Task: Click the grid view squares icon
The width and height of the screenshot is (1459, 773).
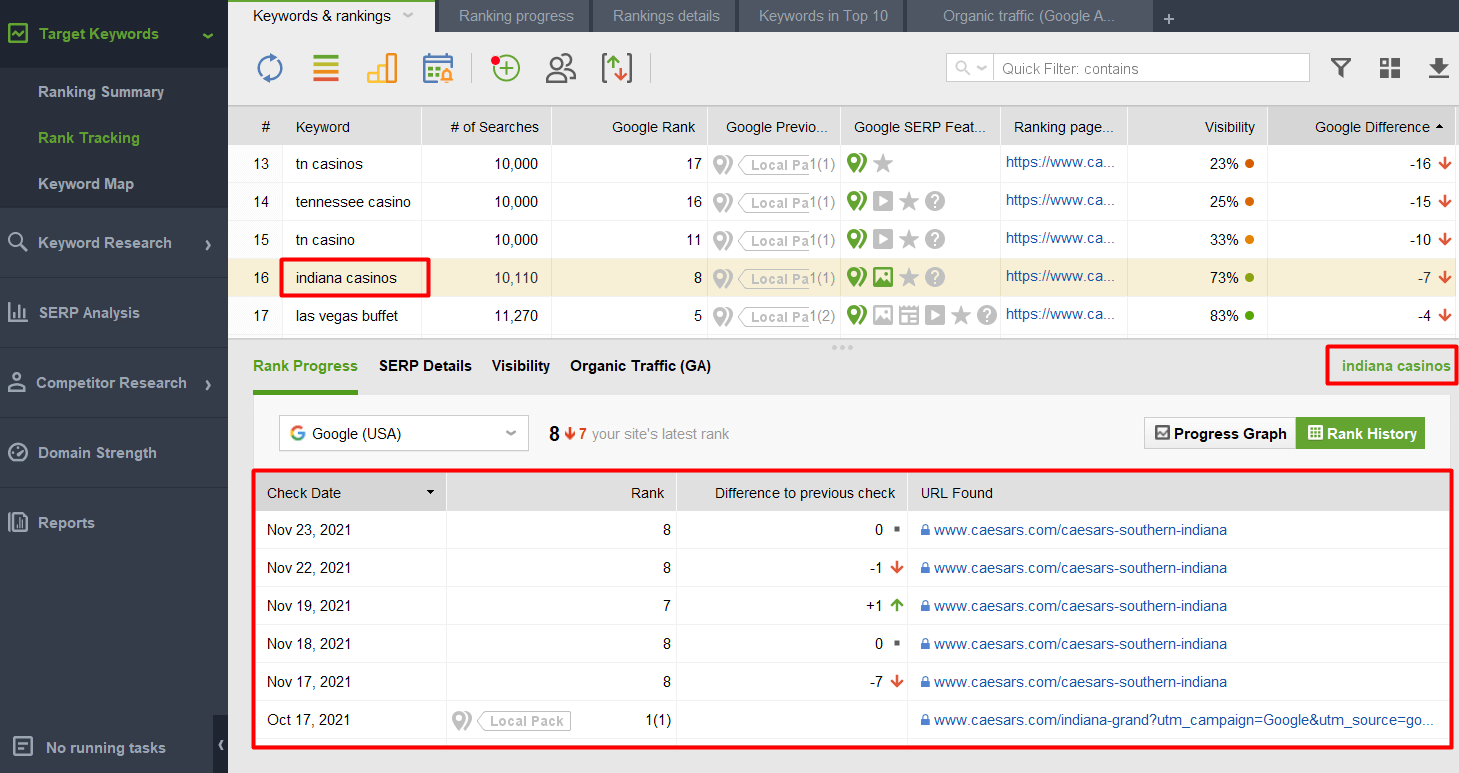Action: click(1390, 68)
